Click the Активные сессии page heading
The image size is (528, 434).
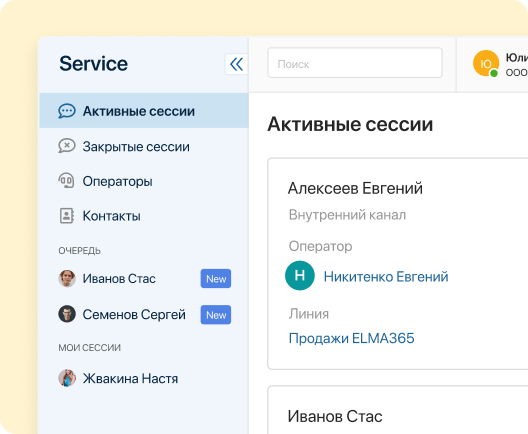click(x=350, y=124)
